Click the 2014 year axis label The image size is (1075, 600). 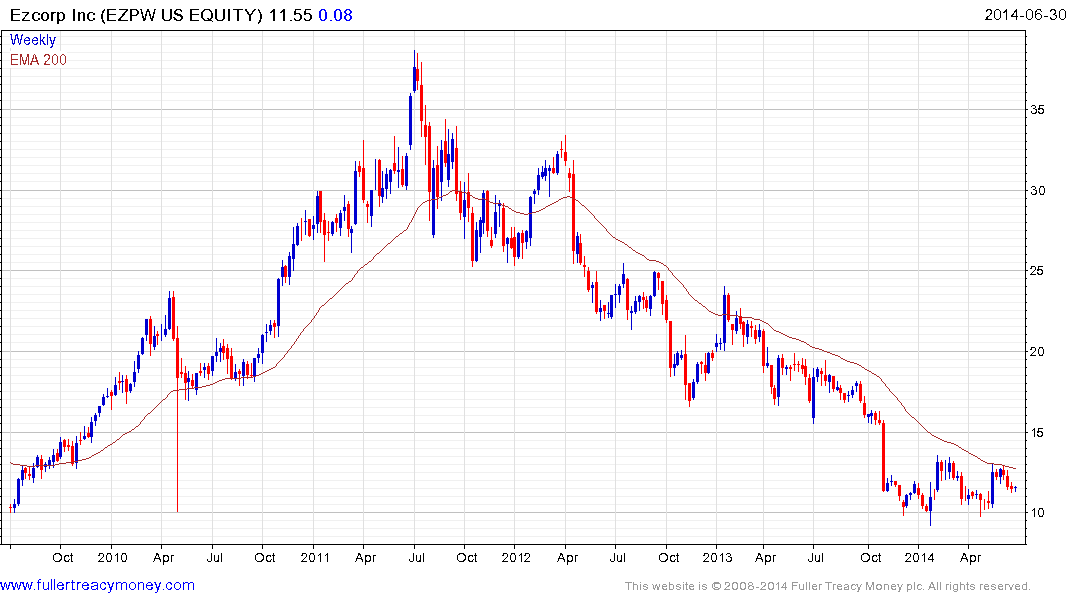point(919,557)
